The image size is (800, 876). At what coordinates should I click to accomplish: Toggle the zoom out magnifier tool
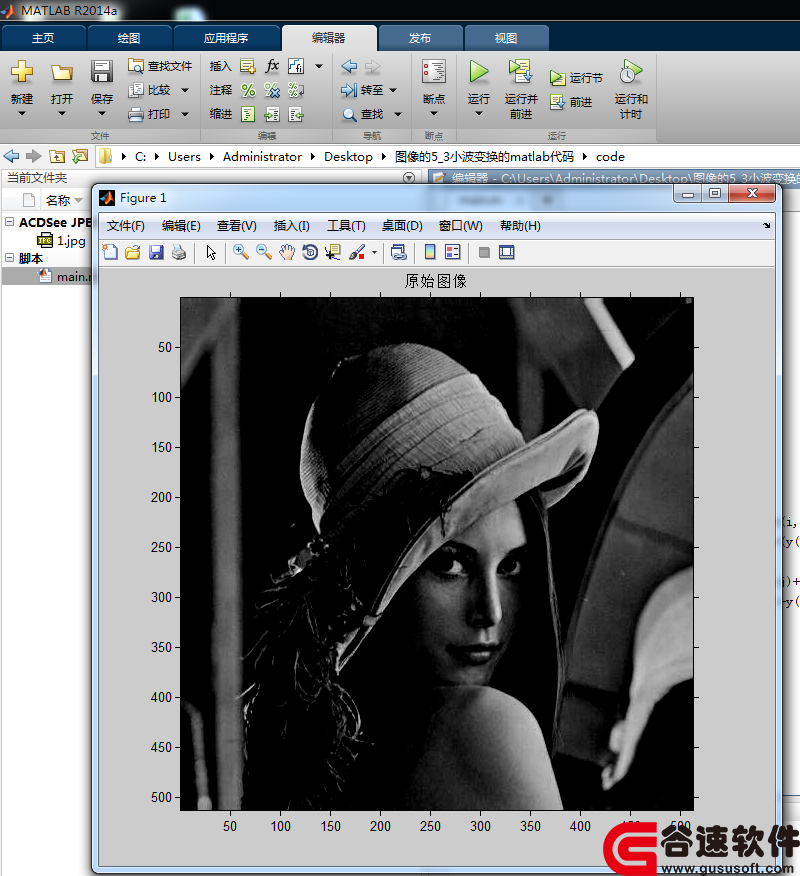point(264,252)
